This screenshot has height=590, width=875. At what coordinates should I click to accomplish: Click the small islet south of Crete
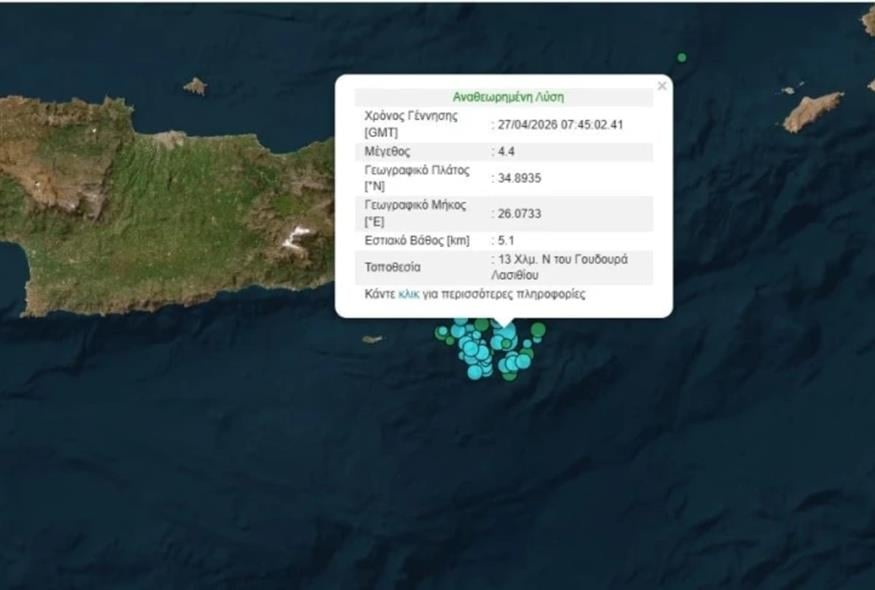click(372, 339)
